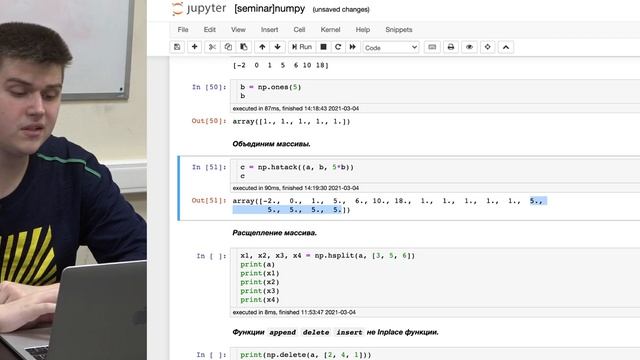Move selected cell up arrow
640x360 pixels.
(x=262, y=47)
